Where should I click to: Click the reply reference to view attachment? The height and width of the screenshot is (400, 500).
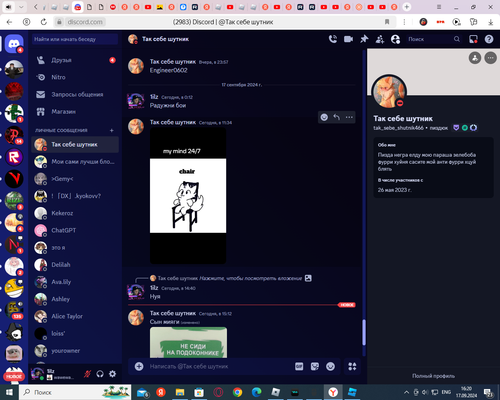click(231, 278)
